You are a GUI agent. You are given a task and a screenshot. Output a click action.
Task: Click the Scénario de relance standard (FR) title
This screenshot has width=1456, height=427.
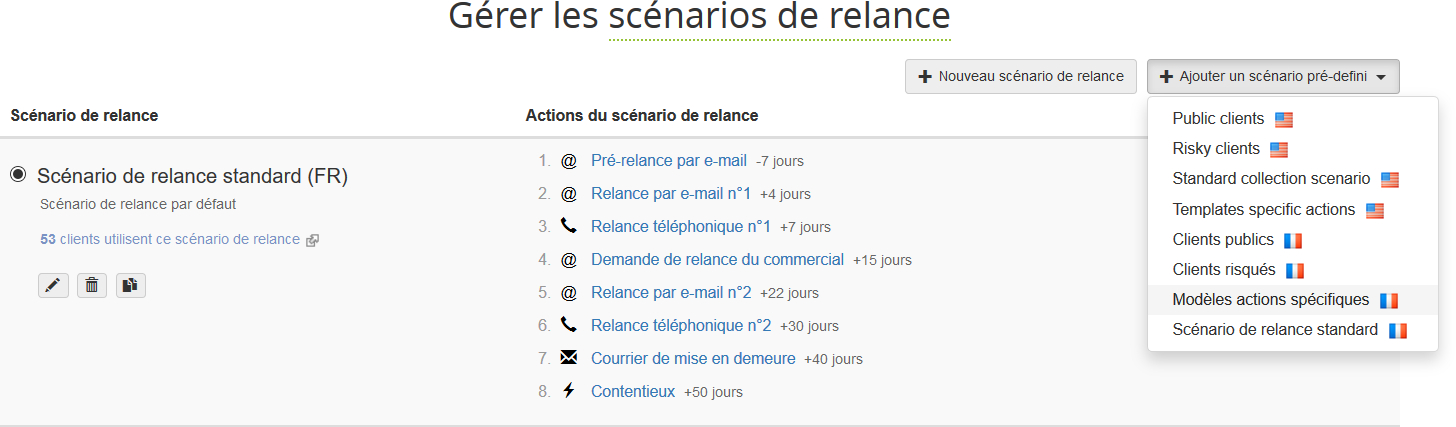click(x=192, y=176)
